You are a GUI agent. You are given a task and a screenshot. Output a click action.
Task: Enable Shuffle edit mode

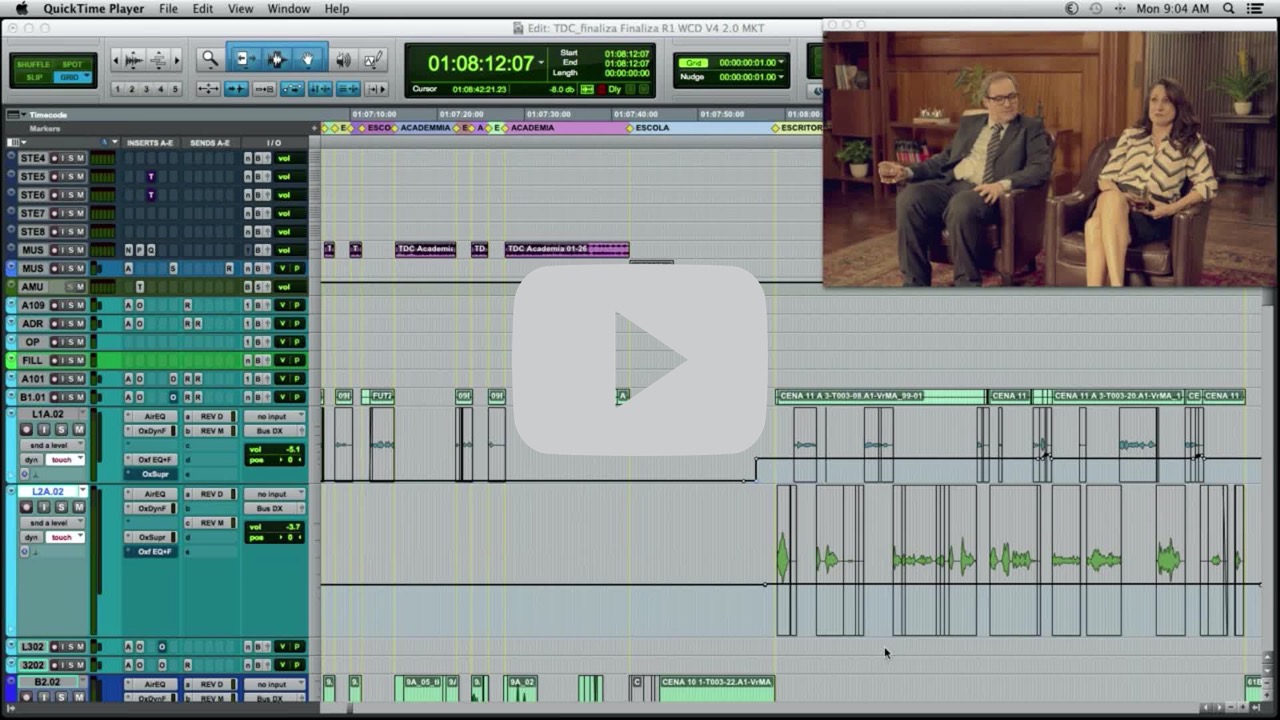pyautogui.click(x=33, y=64)
